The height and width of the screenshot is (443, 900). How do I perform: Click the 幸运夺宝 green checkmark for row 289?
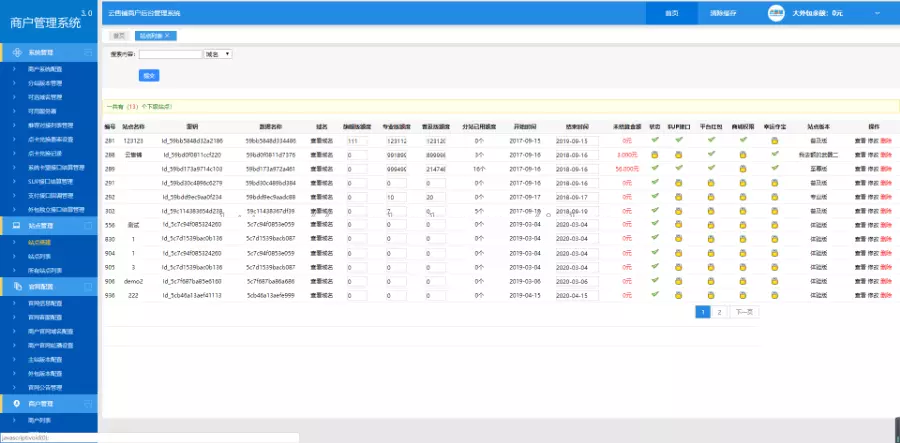click(775, 168)
